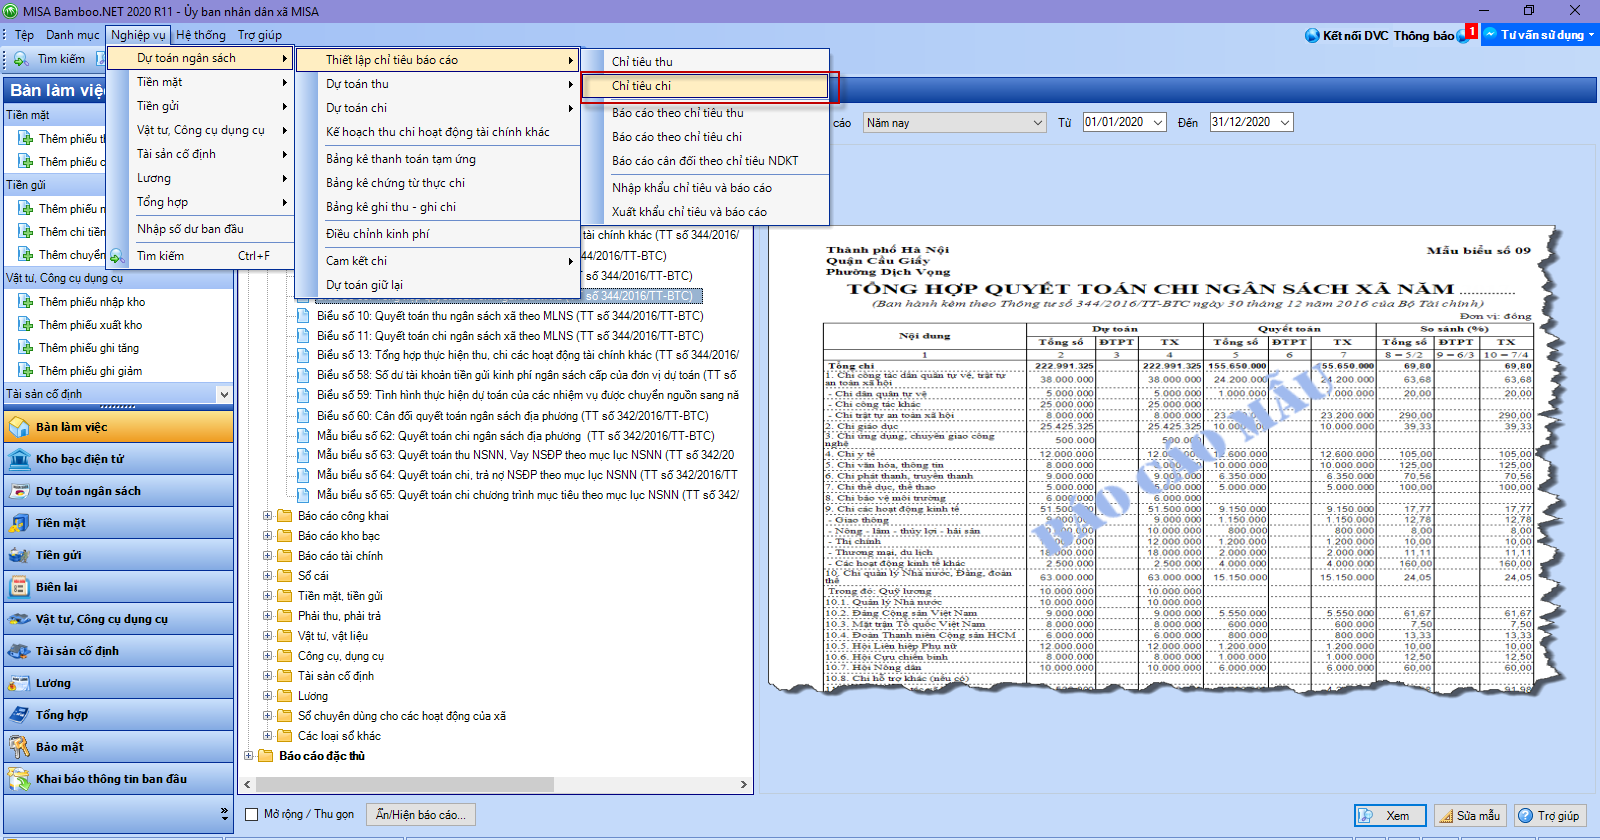Open the Năm nay period dropdown
Viewport: 1600px width, 840px height.
[1037, 123]
